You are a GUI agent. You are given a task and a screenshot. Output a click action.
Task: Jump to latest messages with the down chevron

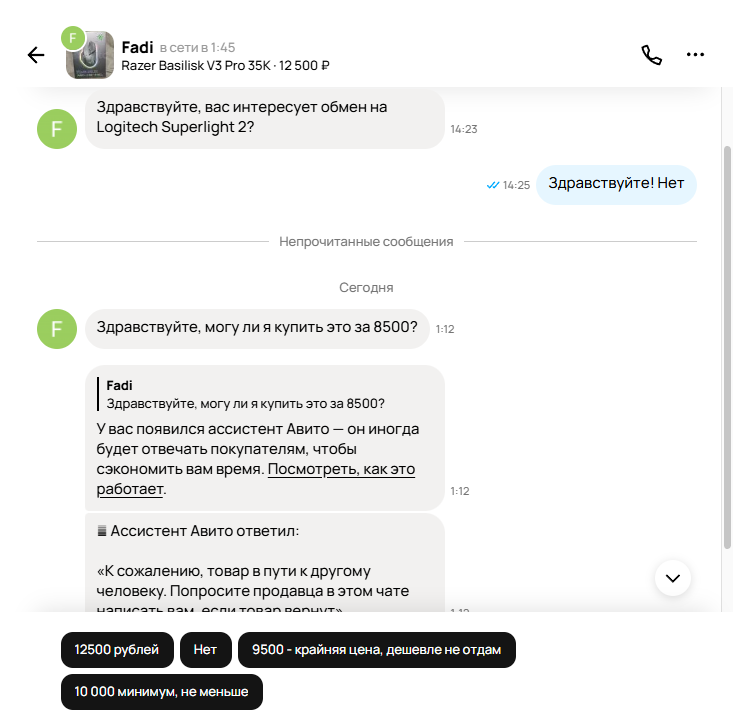click(x=673, y=578)
